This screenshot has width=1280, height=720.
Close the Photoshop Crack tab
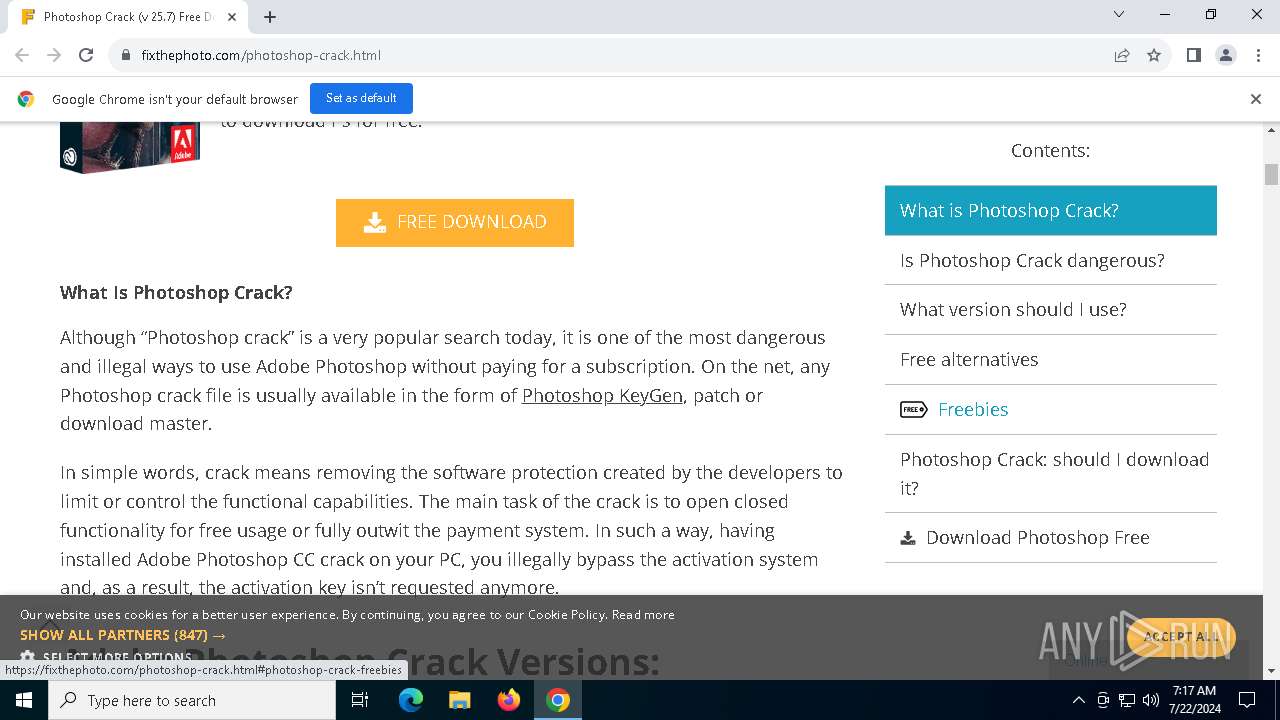pyautogui.click(x=233, y=17)
